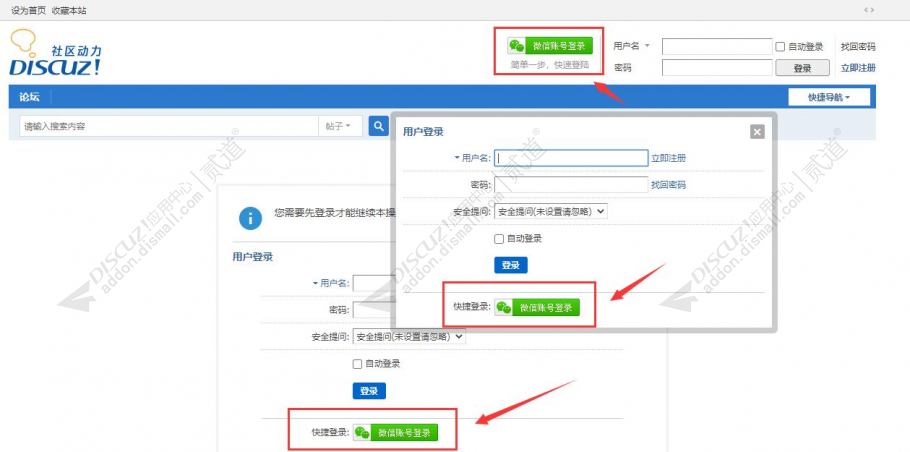Open the 安全提问 select on the background page
The height and width of the screenshot is (452, 910).
pos(409,337)
